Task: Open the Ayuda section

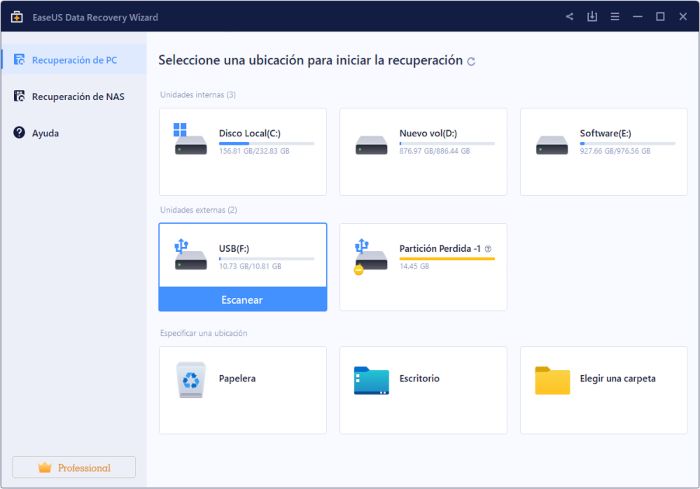Action: [x=74, y=133]
